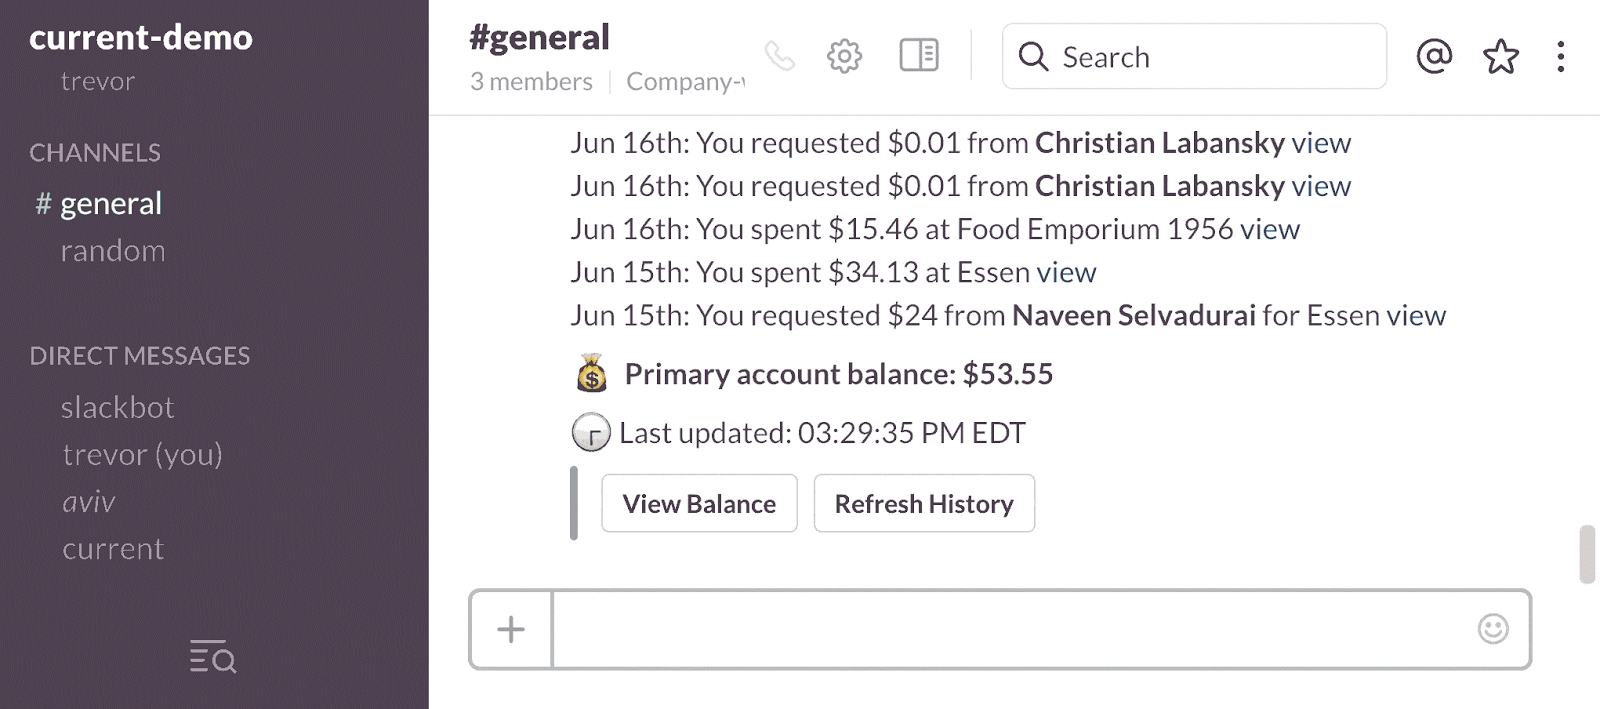Open starred items star icon
The width and height of the screenshot is (1600, 709).
1500,56
